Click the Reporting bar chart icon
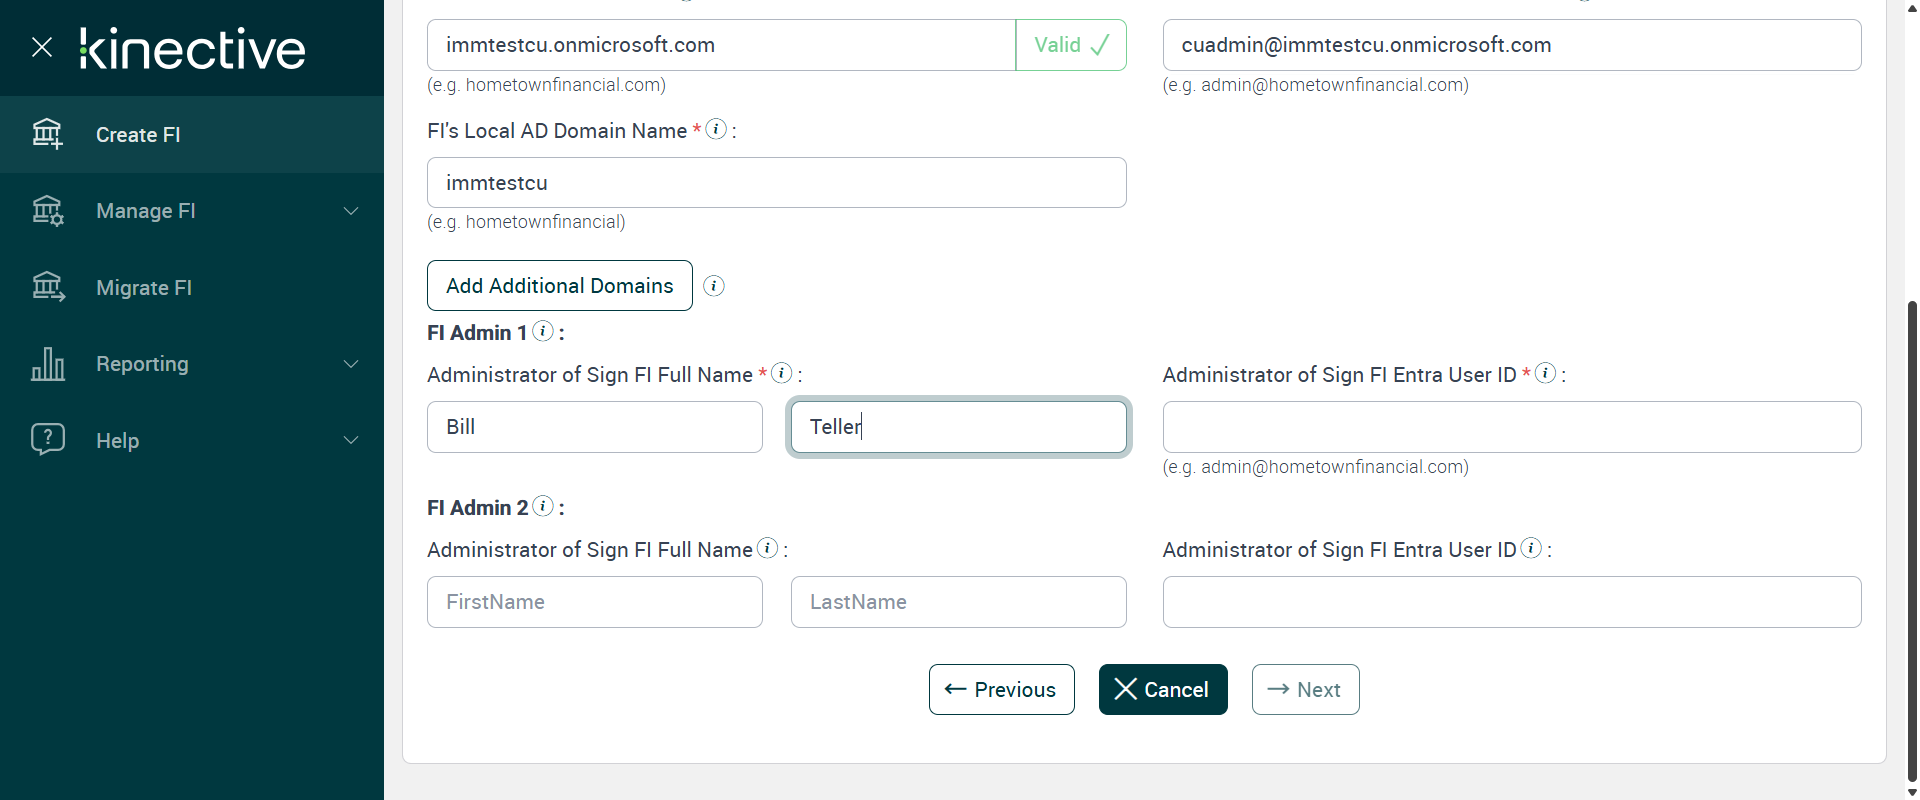The height and width of the screenshot is (800, 1920). click(x=47, y=364)
